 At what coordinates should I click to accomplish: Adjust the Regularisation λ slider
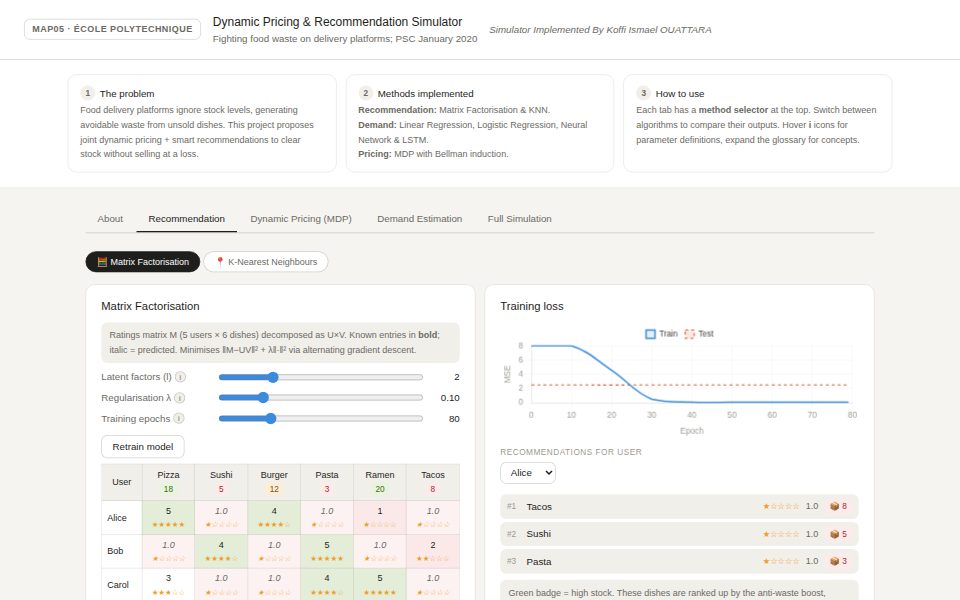321,398
